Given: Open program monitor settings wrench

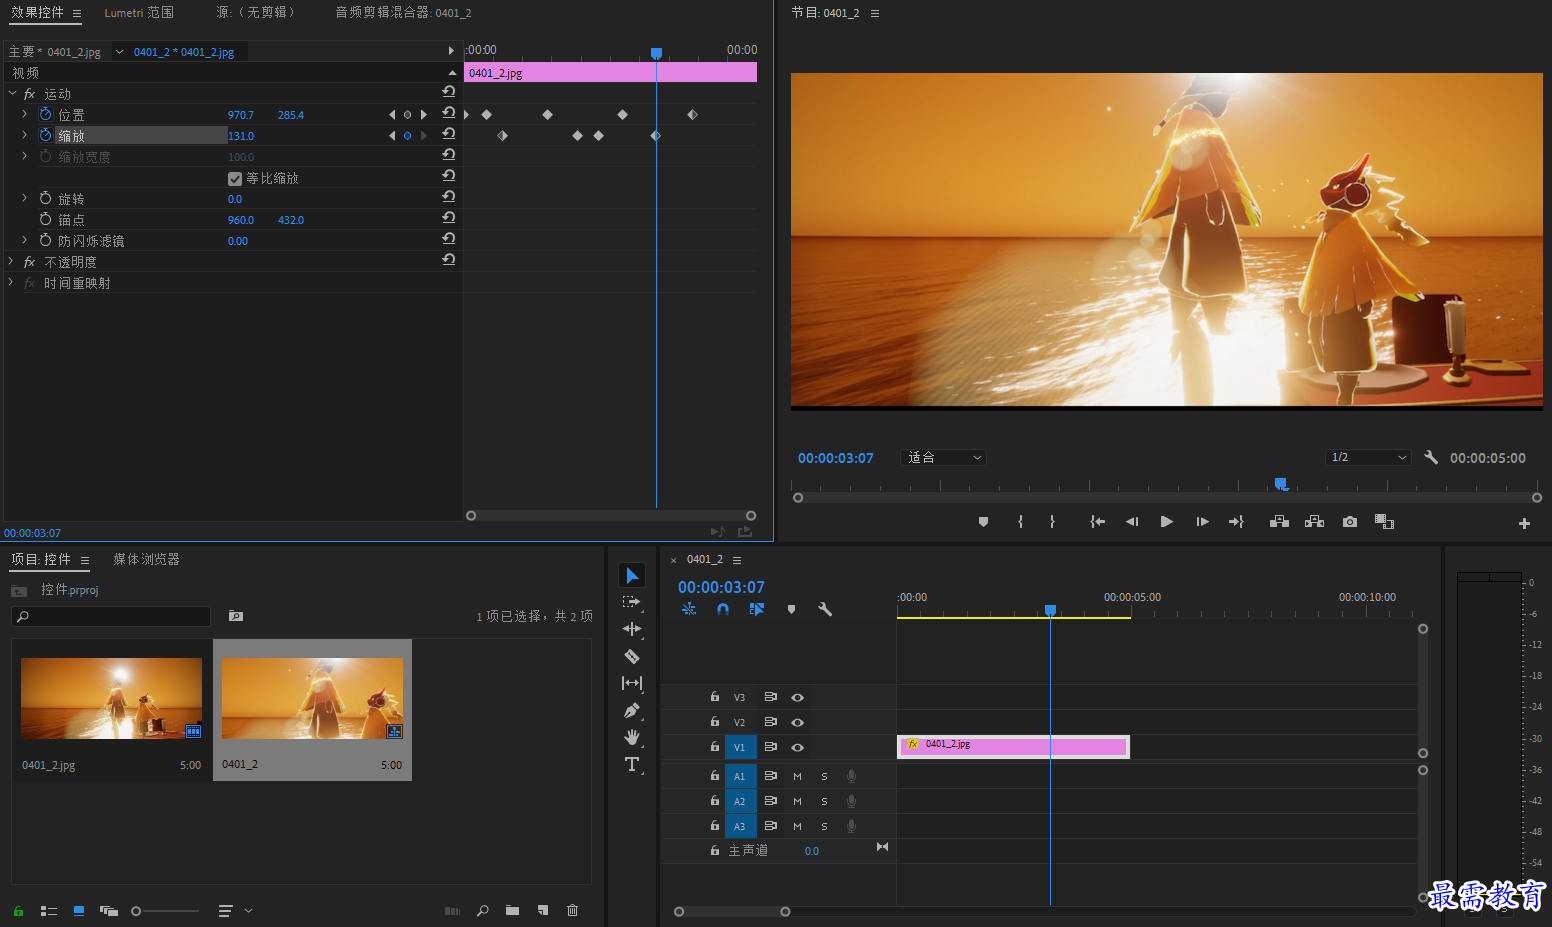Looking at the screenshot, I should point(1431,457).
